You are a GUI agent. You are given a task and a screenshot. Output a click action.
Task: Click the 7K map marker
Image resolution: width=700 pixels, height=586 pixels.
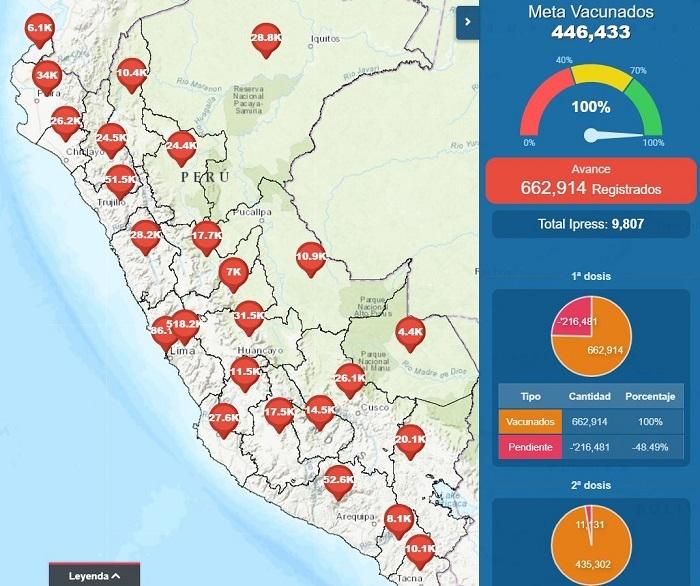pyautogui.click(x=234, y=273)
